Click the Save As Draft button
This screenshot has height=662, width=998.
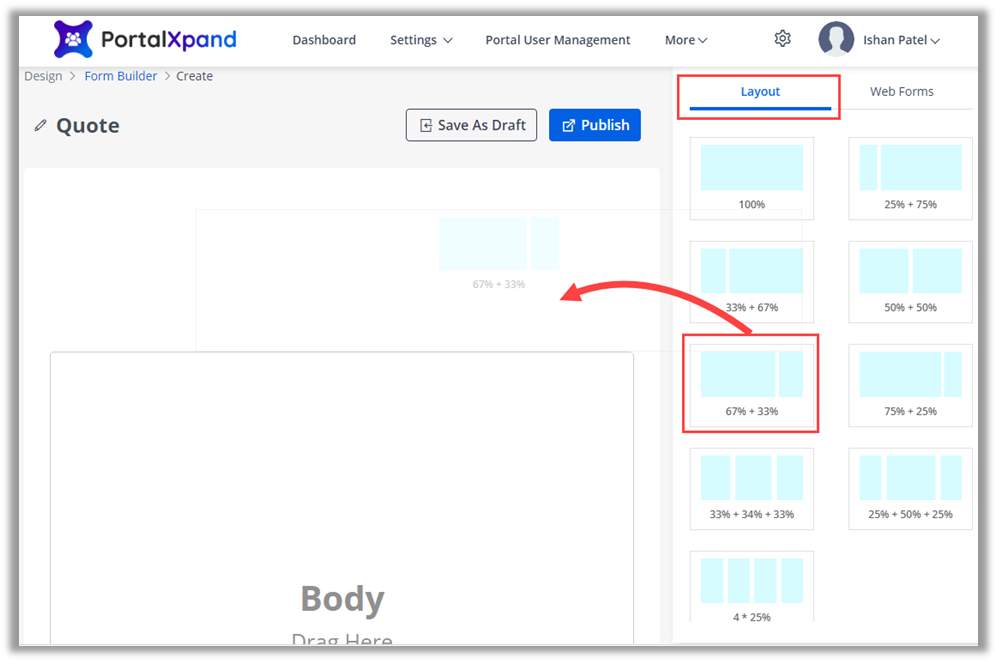(471, 125)
